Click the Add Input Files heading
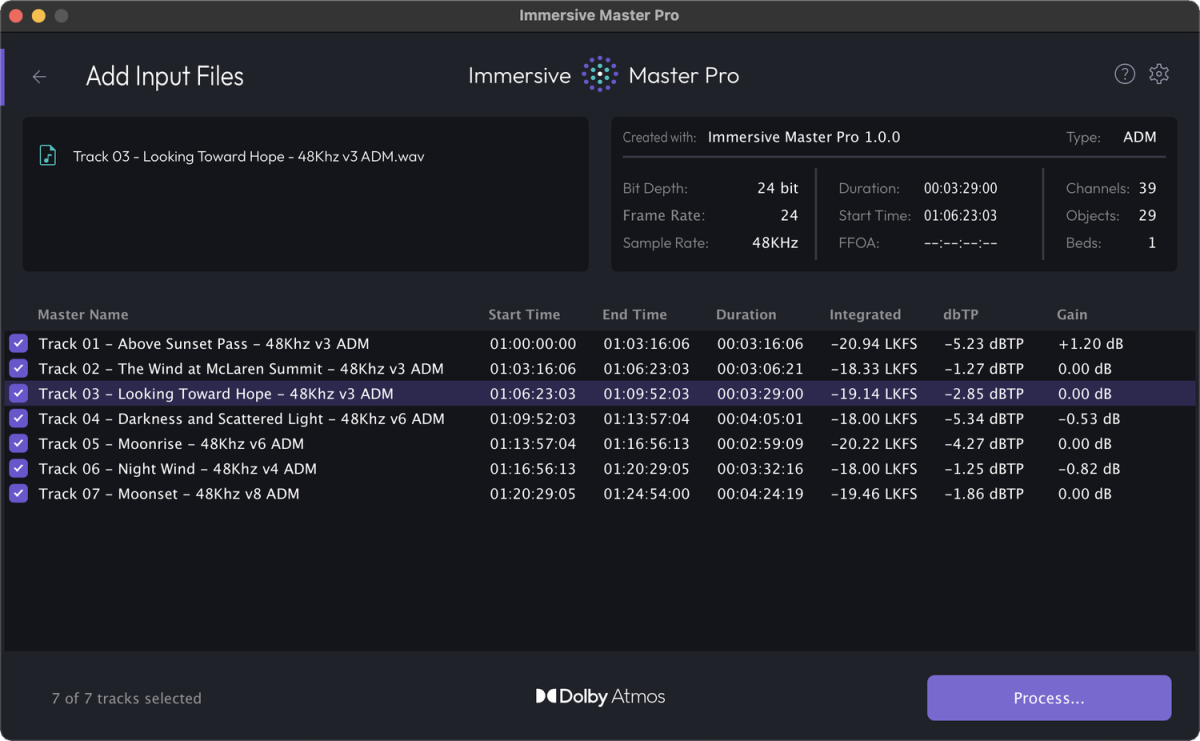The height and width of the screenshot is (741, 1200). [165, 76]
